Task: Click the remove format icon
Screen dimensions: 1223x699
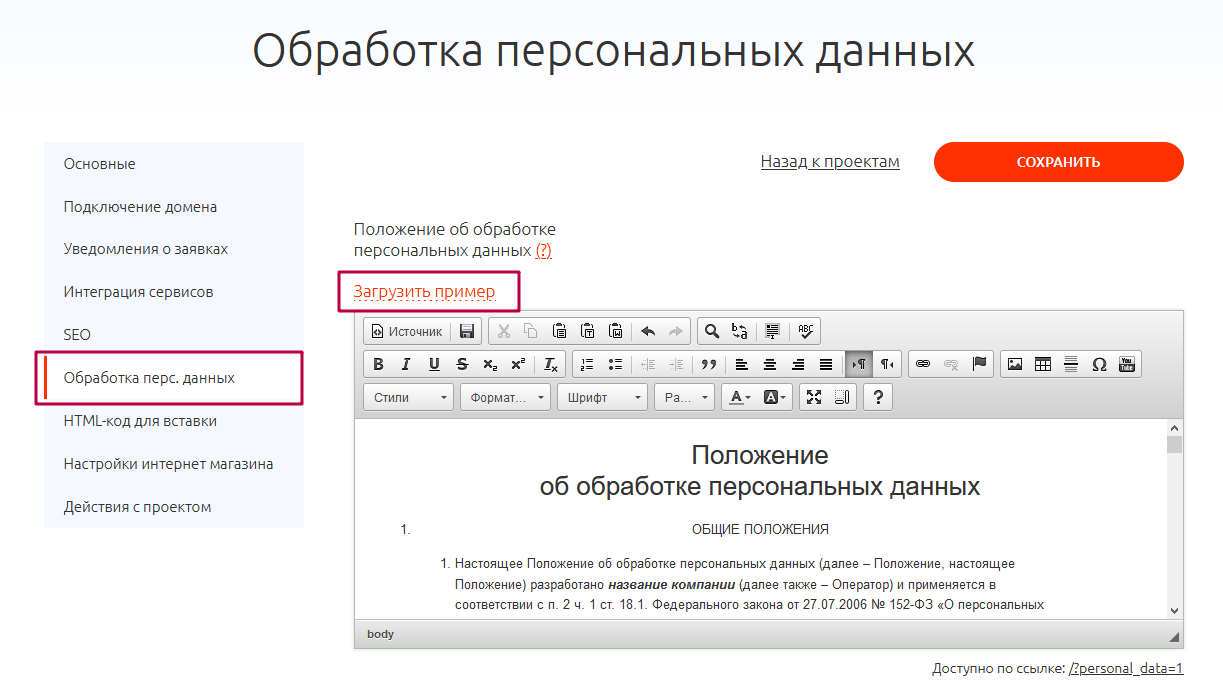Action: click(551, 364)
